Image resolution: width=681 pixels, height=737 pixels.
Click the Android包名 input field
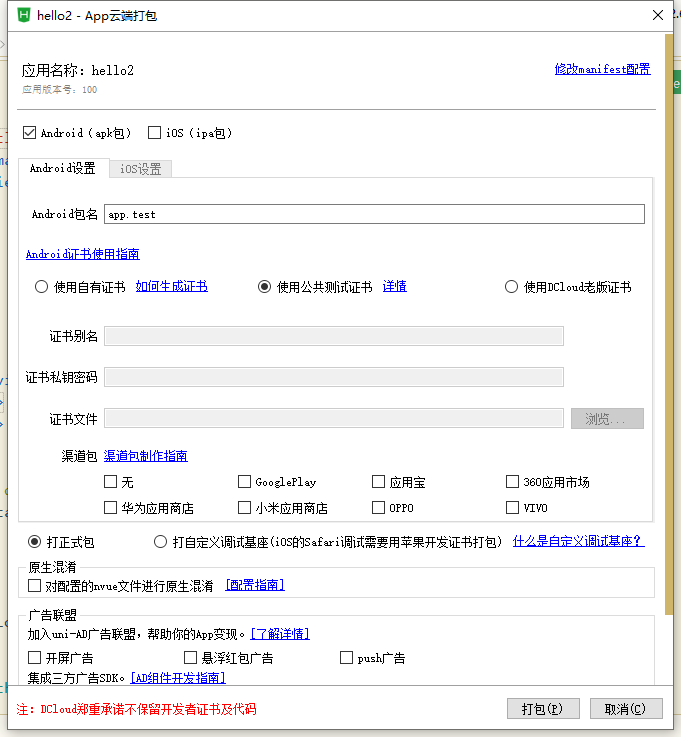[374, 214]
